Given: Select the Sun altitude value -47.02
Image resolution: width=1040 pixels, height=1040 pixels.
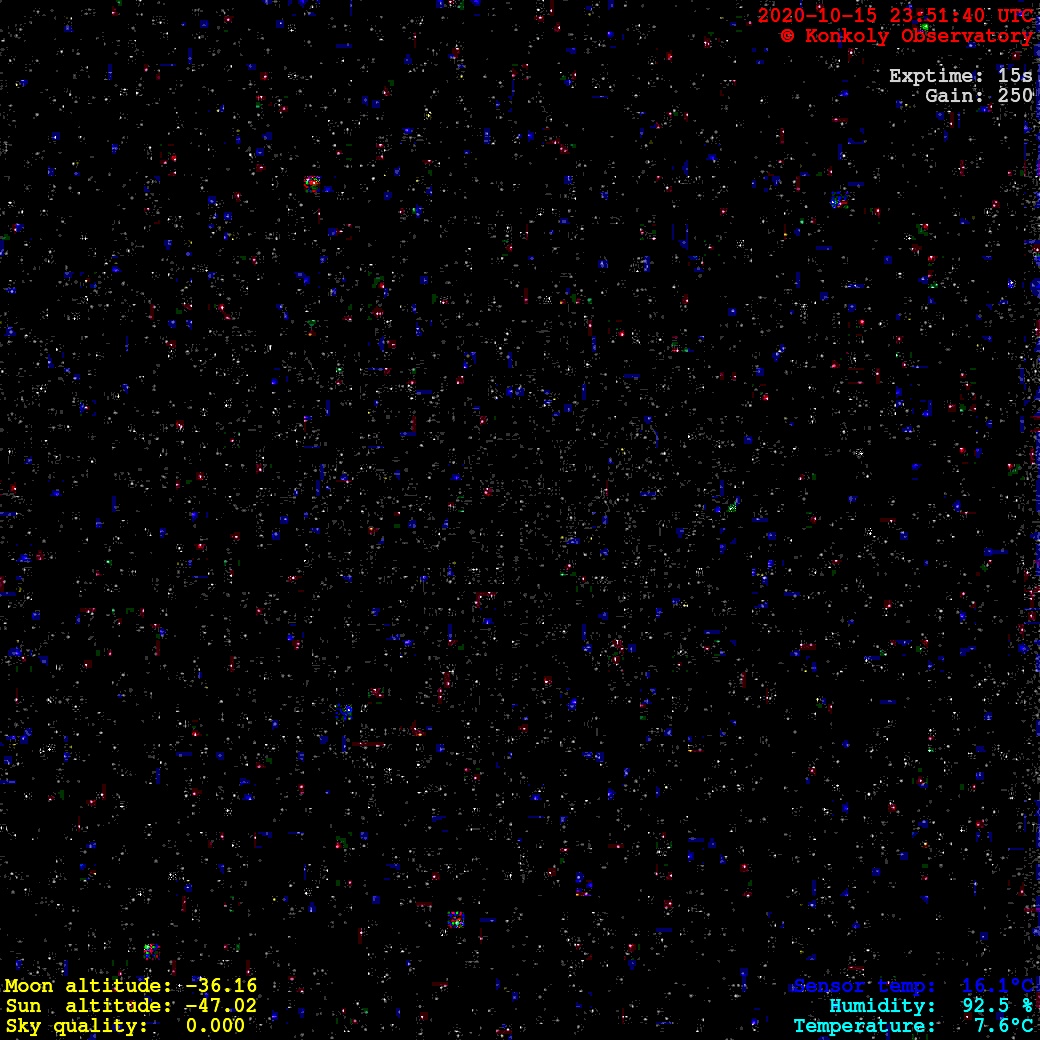Looking at the screenshot, I should click(220, 1006).
